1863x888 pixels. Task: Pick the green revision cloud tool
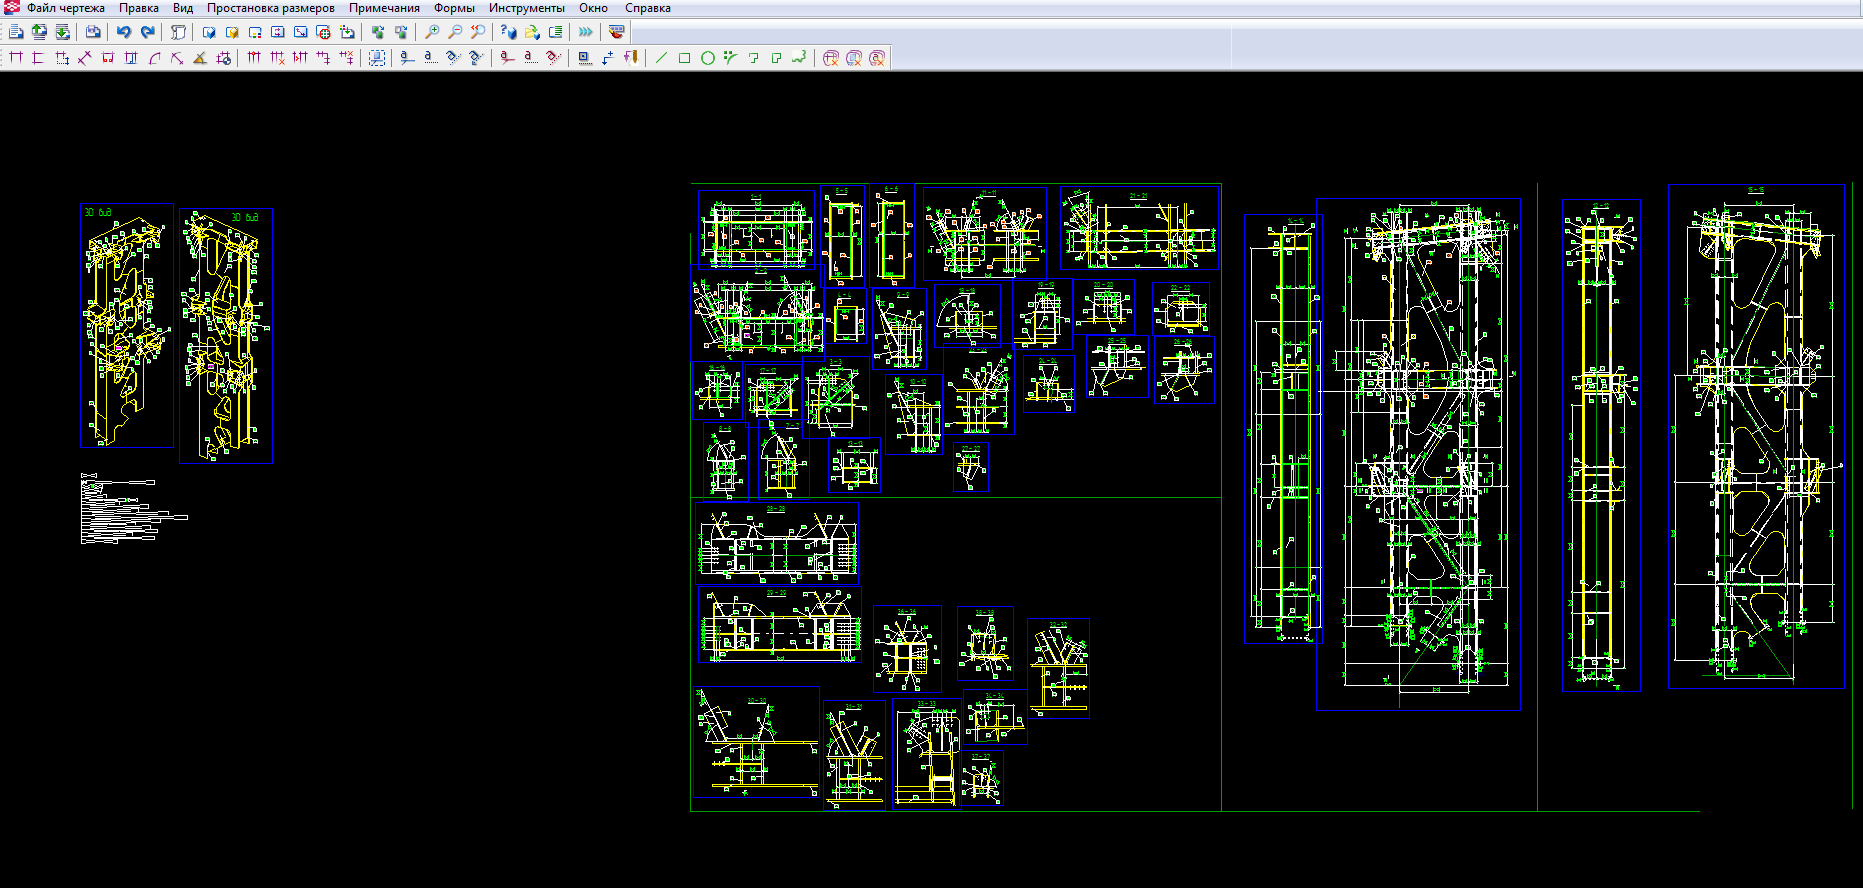[x=799, y=58]
